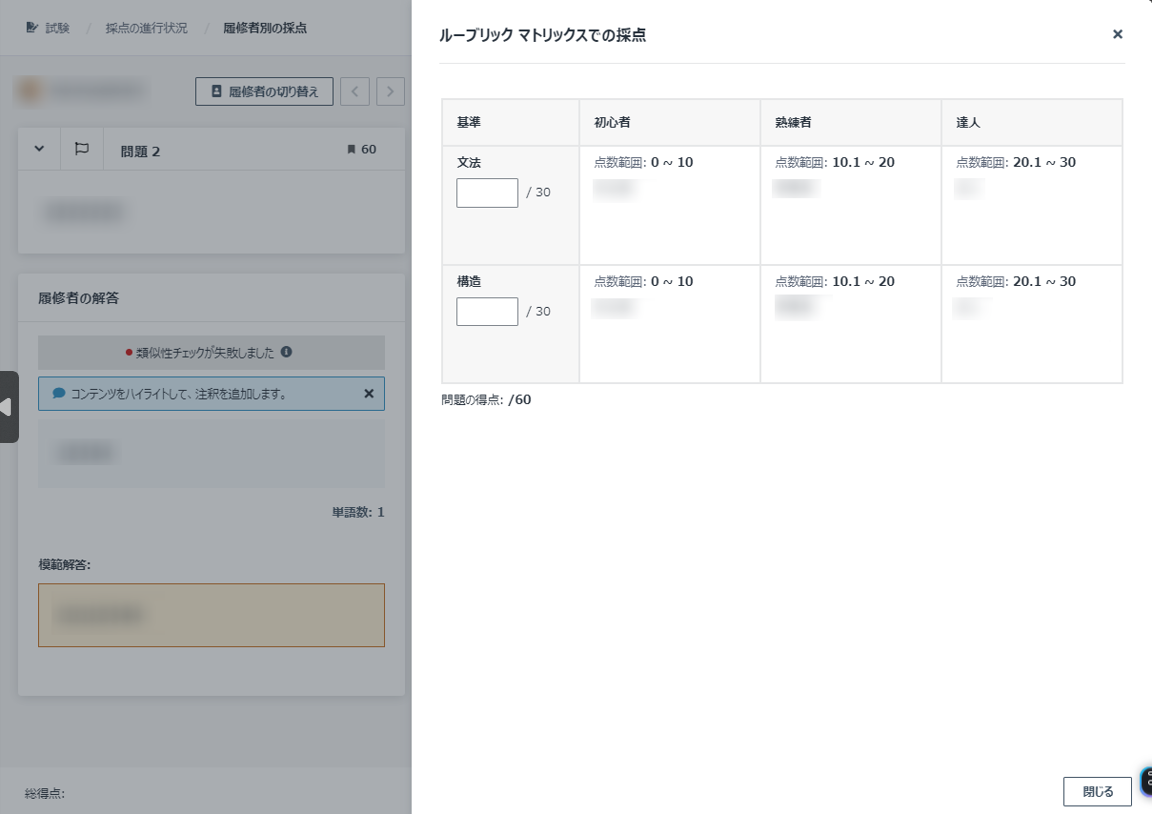Screen dimensions: 1152x814
Task: Close the rubric matrix dialog with X
Action: [x=1117, y=34]
